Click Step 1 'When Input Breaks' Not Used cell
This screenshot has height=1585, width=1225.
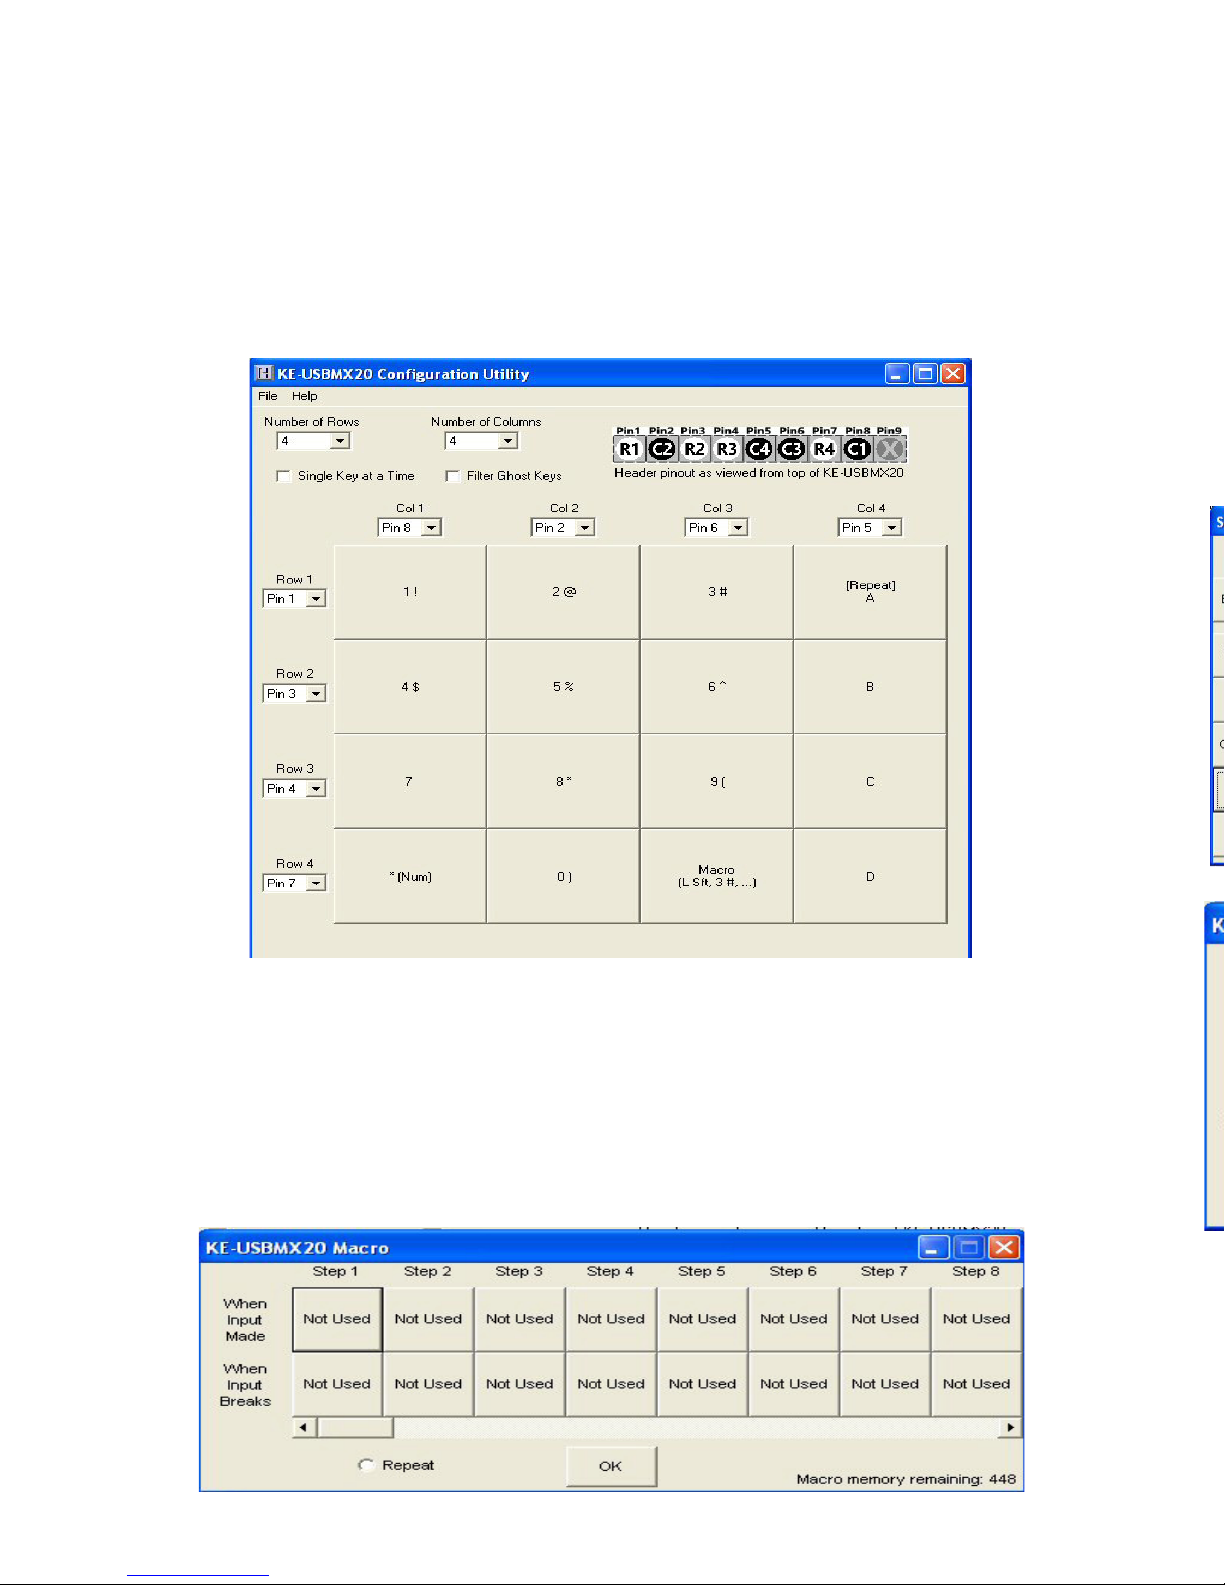pyautogui.click(x=337, y=1384)
